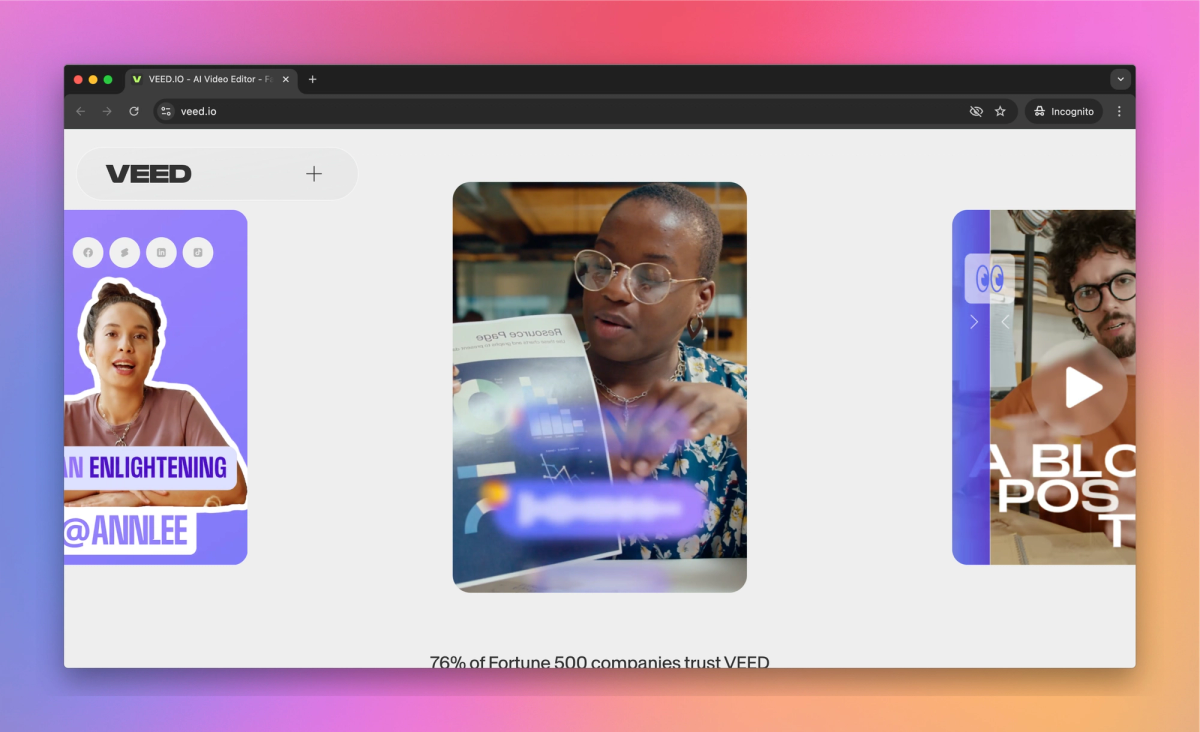Viewport: 1200px width, 732px height.
Task: Open a new tab with the plus button
Action: click(313, 79)
